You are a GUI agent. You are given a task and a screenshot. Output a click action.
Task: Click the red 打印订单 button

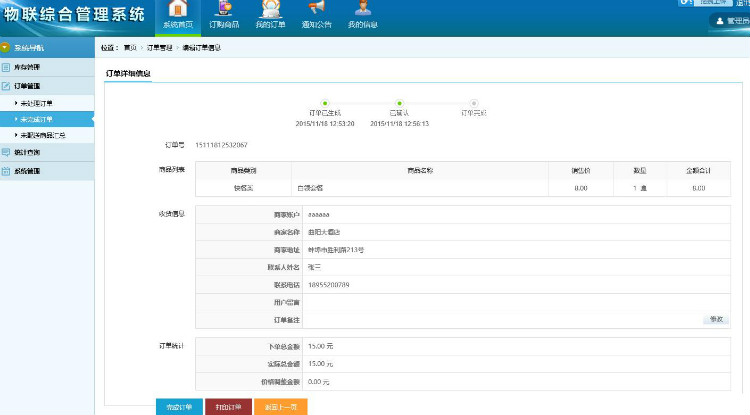pos(229,407)
